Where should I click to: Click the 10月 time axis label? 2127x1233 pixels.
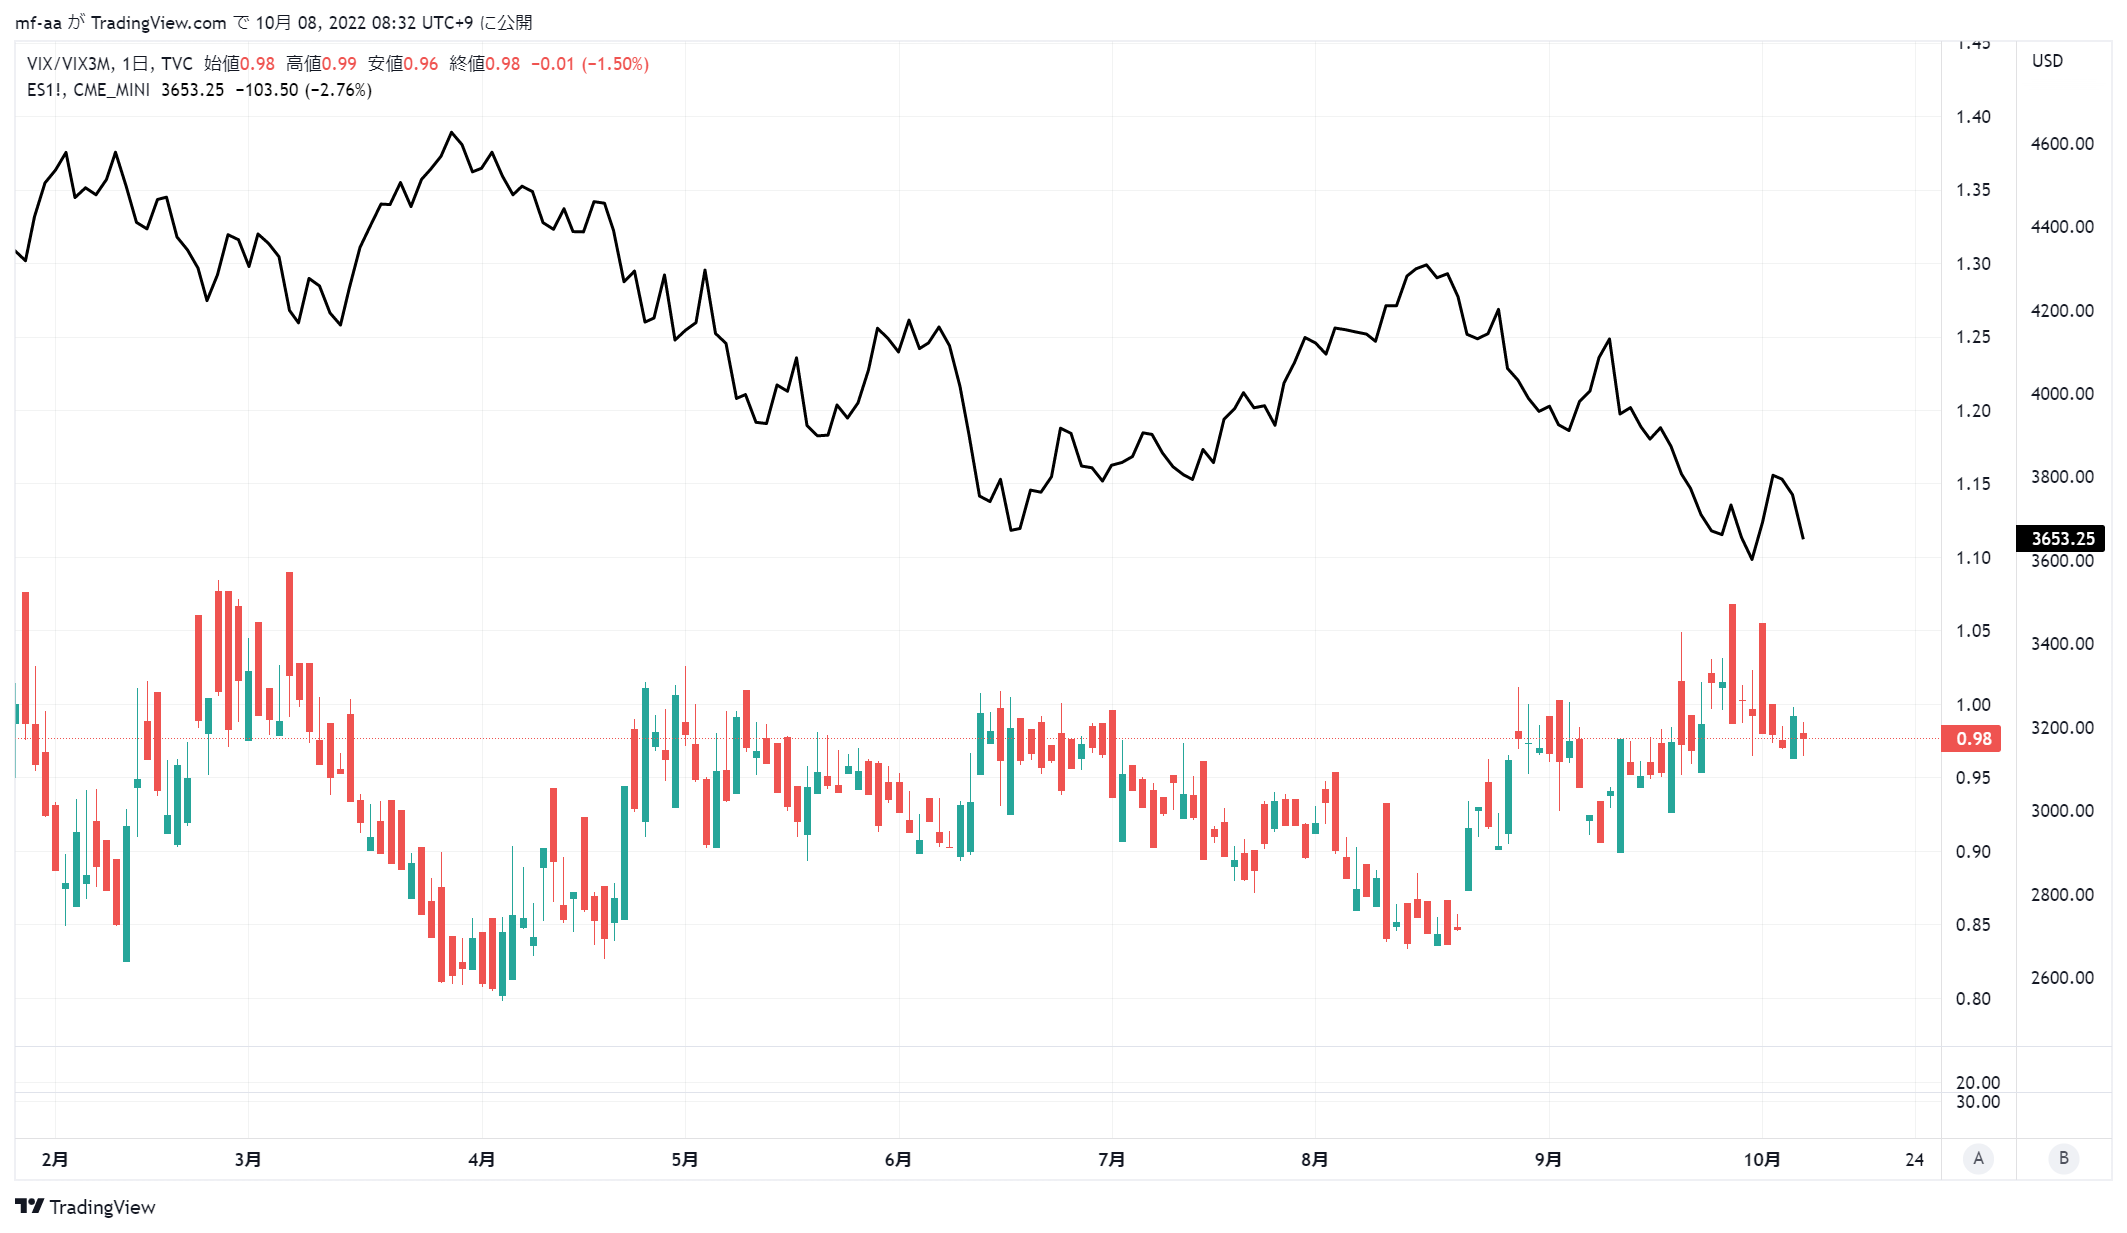point(1762,1160)
